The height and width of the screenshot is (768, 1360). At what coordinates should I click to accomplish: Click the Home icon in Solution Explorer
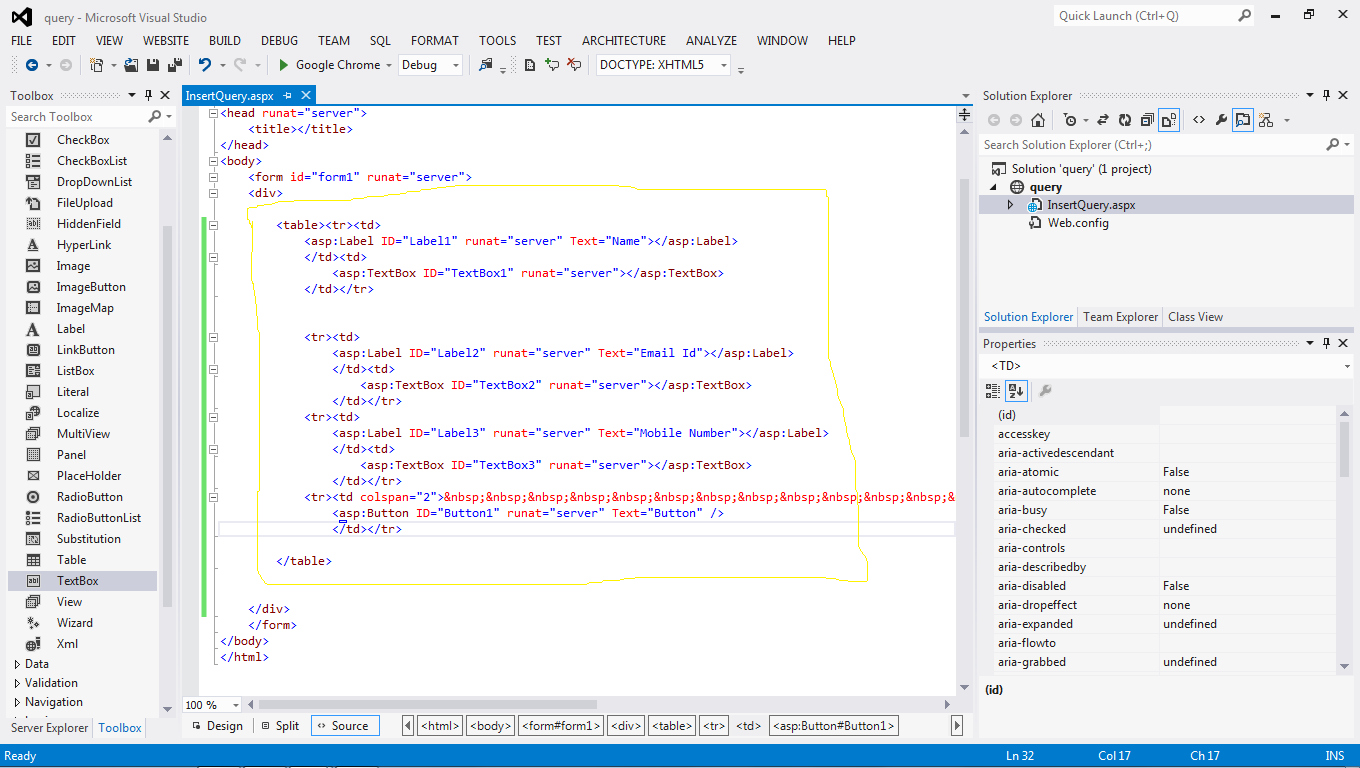pos(1038,119)
